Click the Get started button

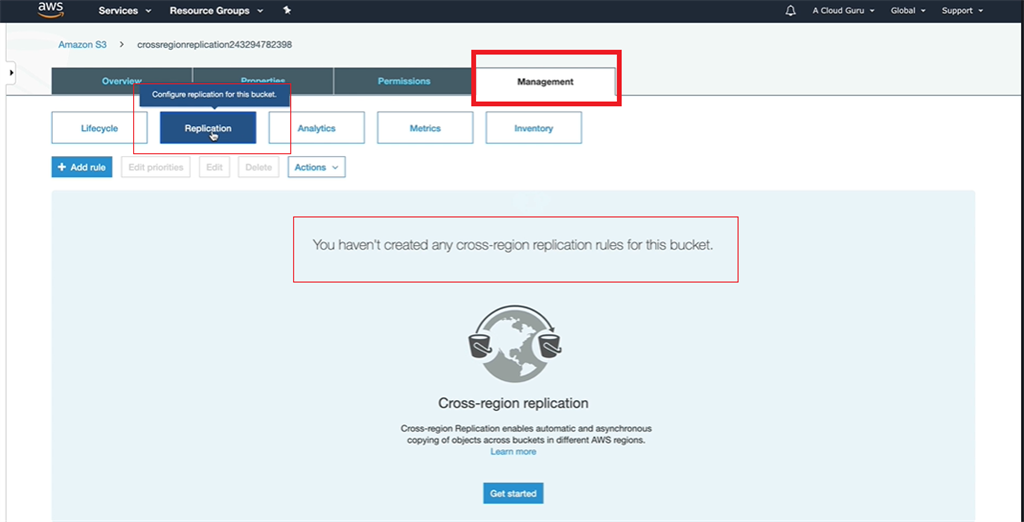tap(513, 493)
